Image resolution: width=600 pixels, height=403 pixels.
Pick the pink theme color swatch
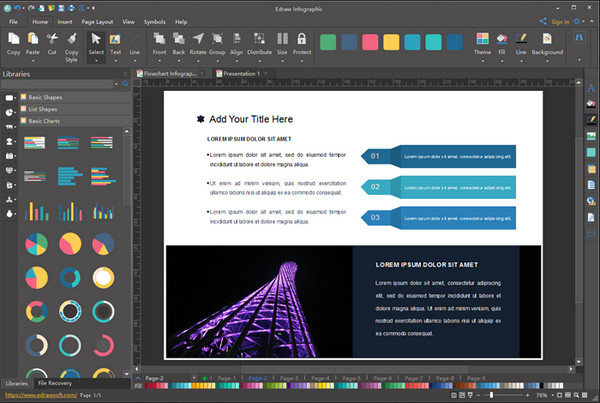[x=371, y=43]
